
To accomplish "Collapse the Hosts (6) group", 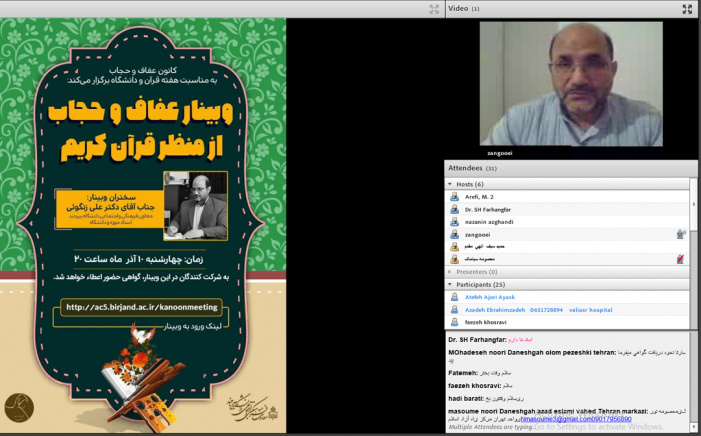I will pyautogui.click(x=449, y=184).
